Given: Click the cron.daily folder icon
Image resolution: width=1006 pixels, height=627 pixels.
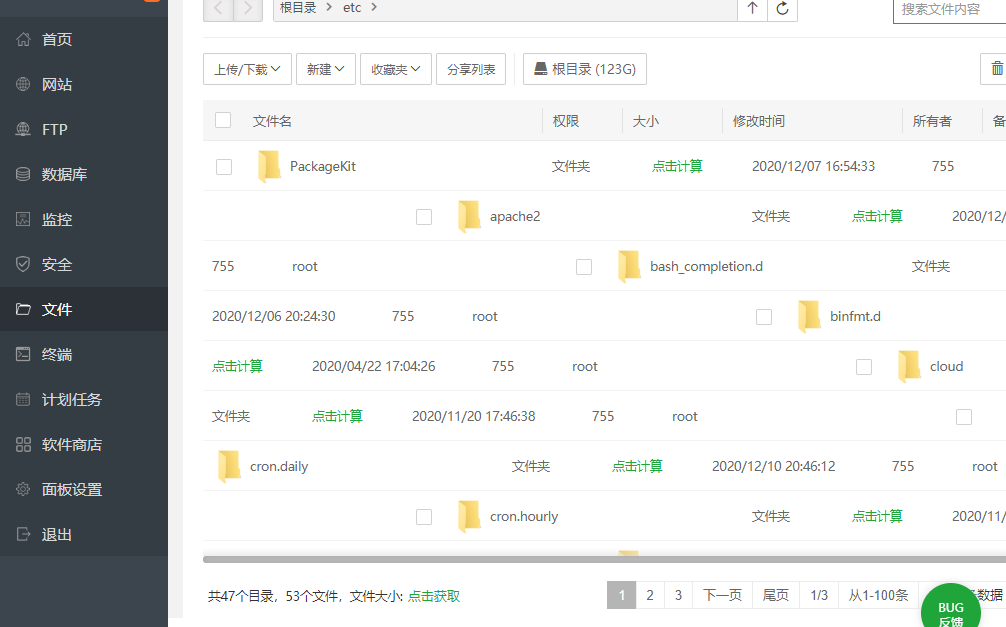Looking at the screenshot, I should [230, 467].
